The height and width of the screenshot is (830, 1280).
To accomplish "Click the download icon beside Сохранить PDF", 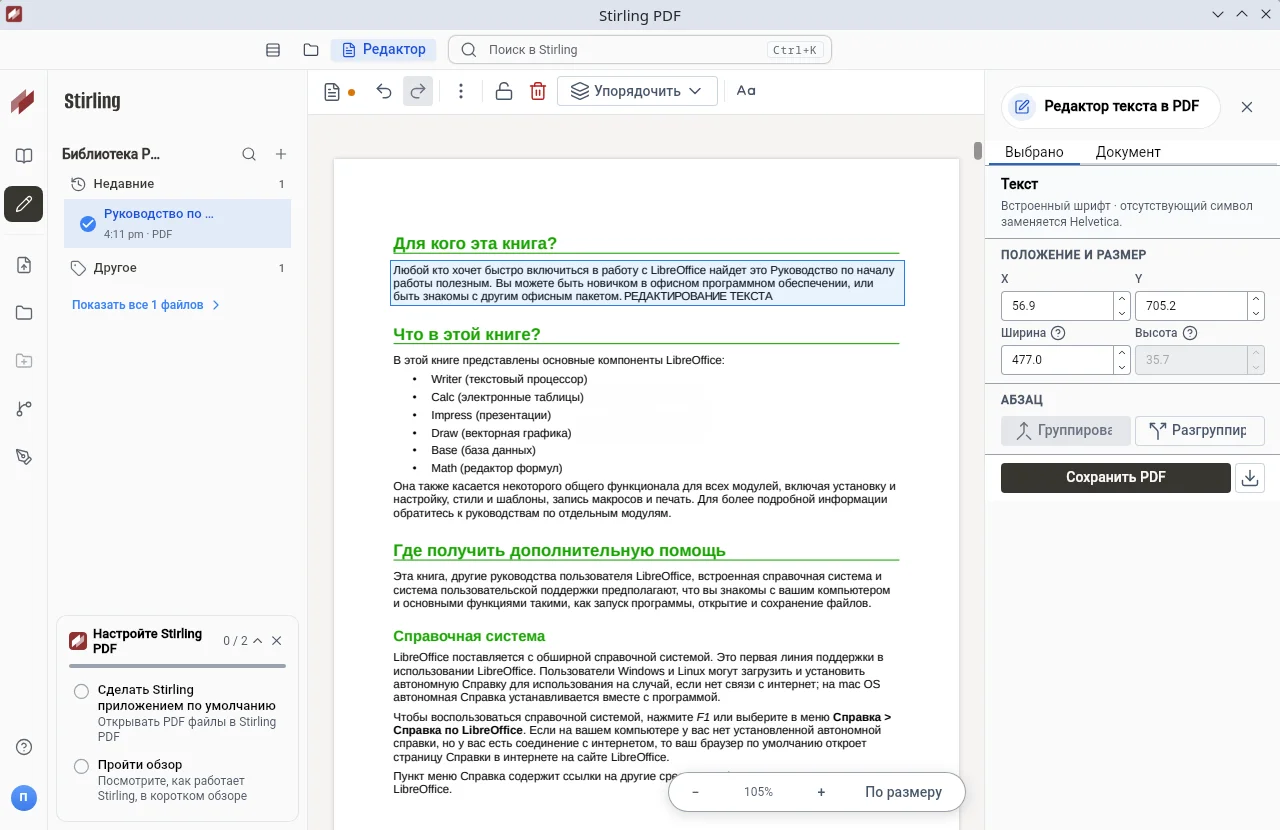I will 1249,478.
